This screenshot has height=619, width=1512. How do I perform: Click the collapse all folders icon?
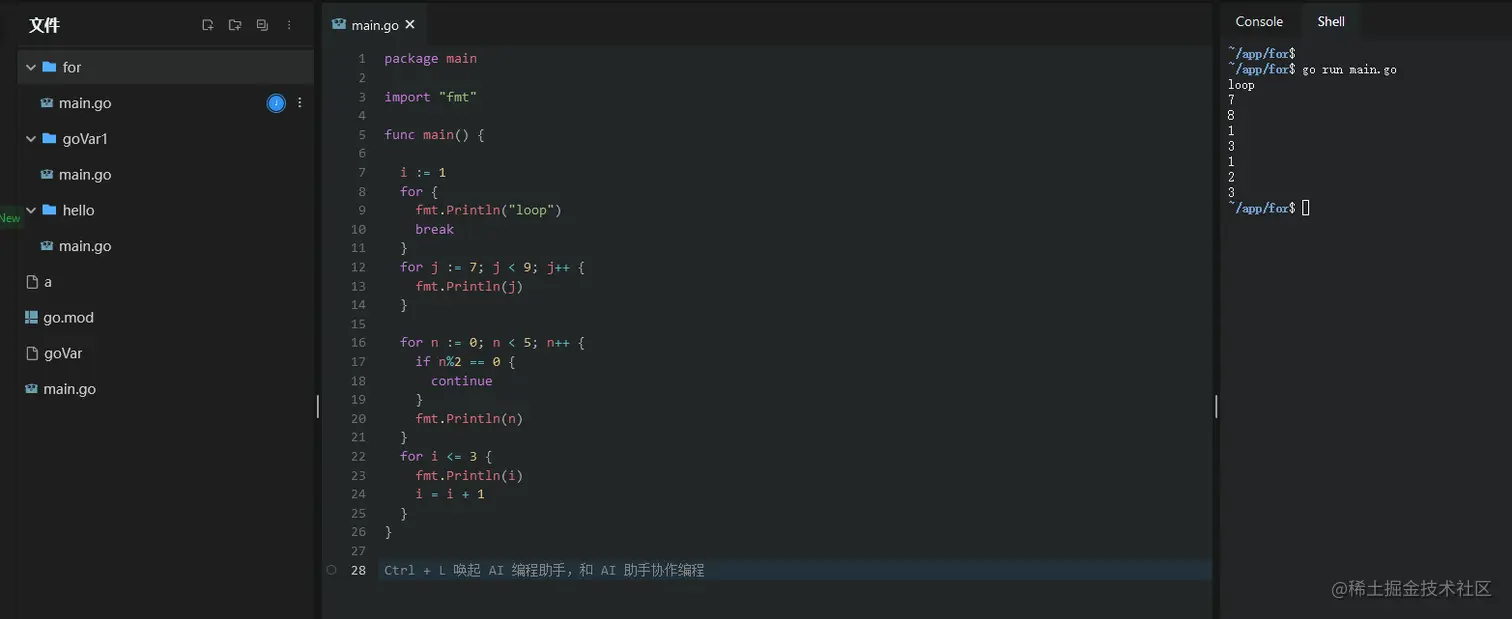click(262, 25)
